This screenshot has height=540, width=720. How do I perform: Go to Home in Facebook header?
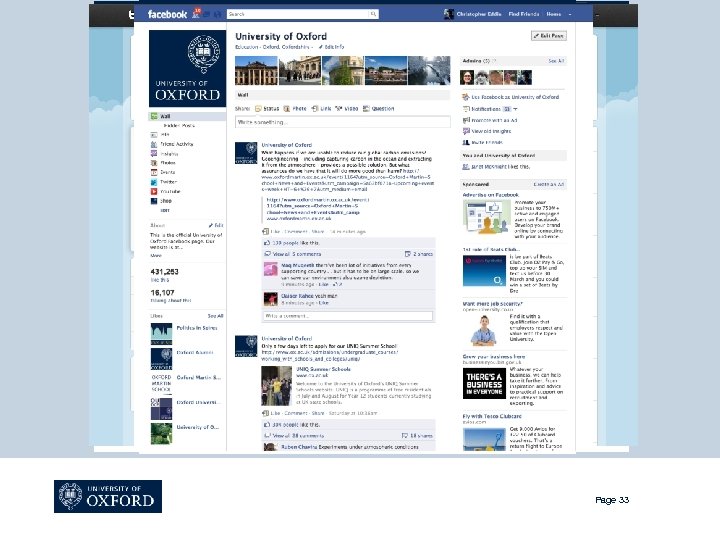pyautogui.click(x=554, y=14)
